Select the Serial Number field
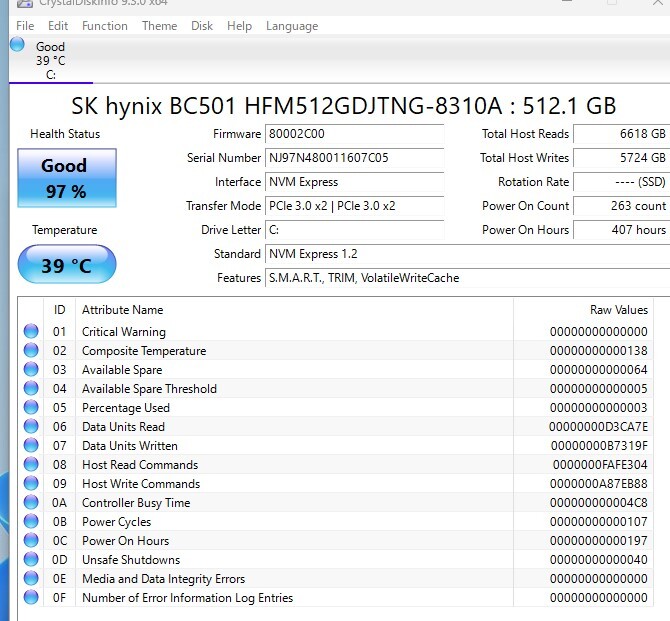670x621 pixels. point(353,158)
